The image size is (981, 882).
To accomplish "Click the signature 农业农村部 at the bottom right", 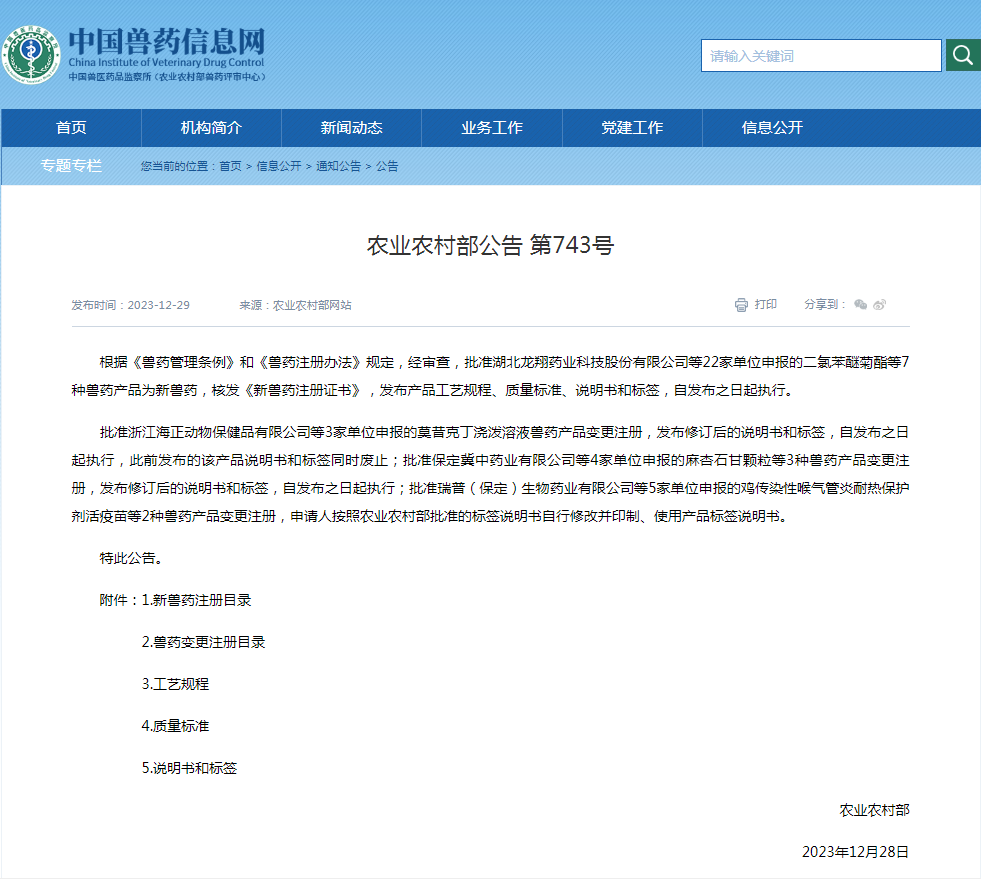I will [874, 810].
